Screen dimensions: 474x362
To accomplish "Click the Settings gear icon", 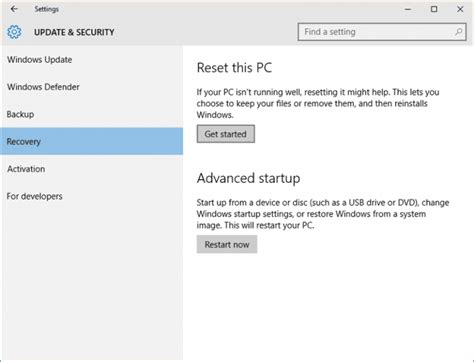I will point(14,32).
